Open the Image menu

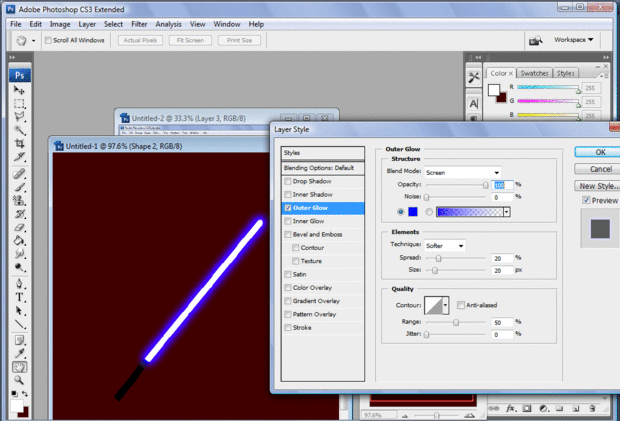[x=60, y=24]
